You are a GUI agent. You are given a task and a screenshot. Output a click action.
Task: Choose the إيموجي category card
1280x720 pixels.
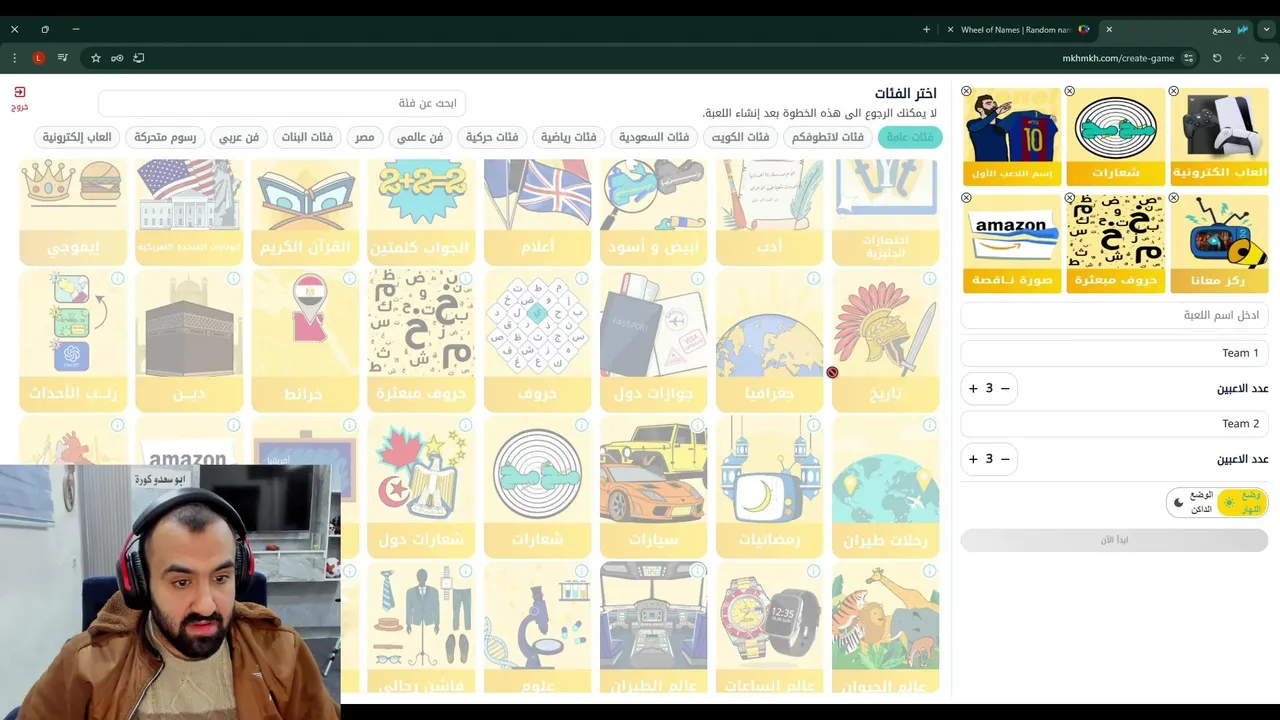pos(74,211)
